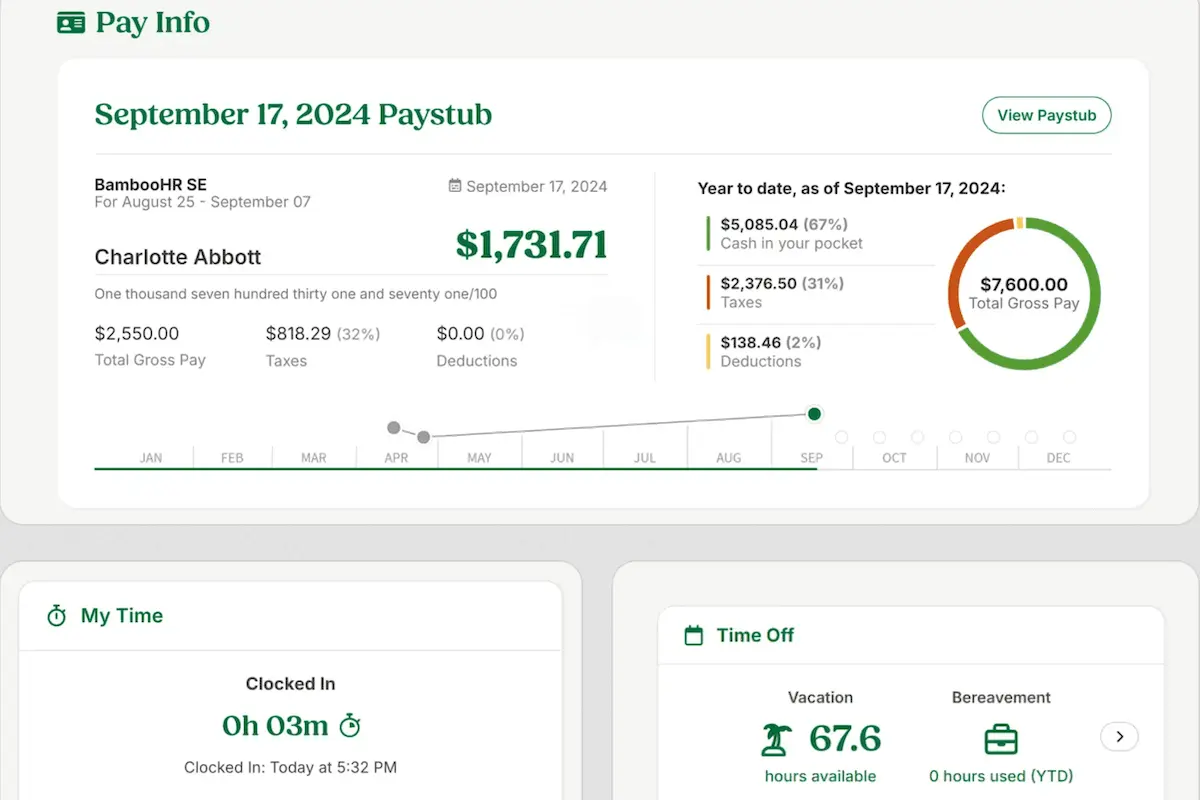The height and width of the screenshot is (800, 1200).
Task: Click the 0 hours used (YTD) text
Action: (x=1001, y=776)
